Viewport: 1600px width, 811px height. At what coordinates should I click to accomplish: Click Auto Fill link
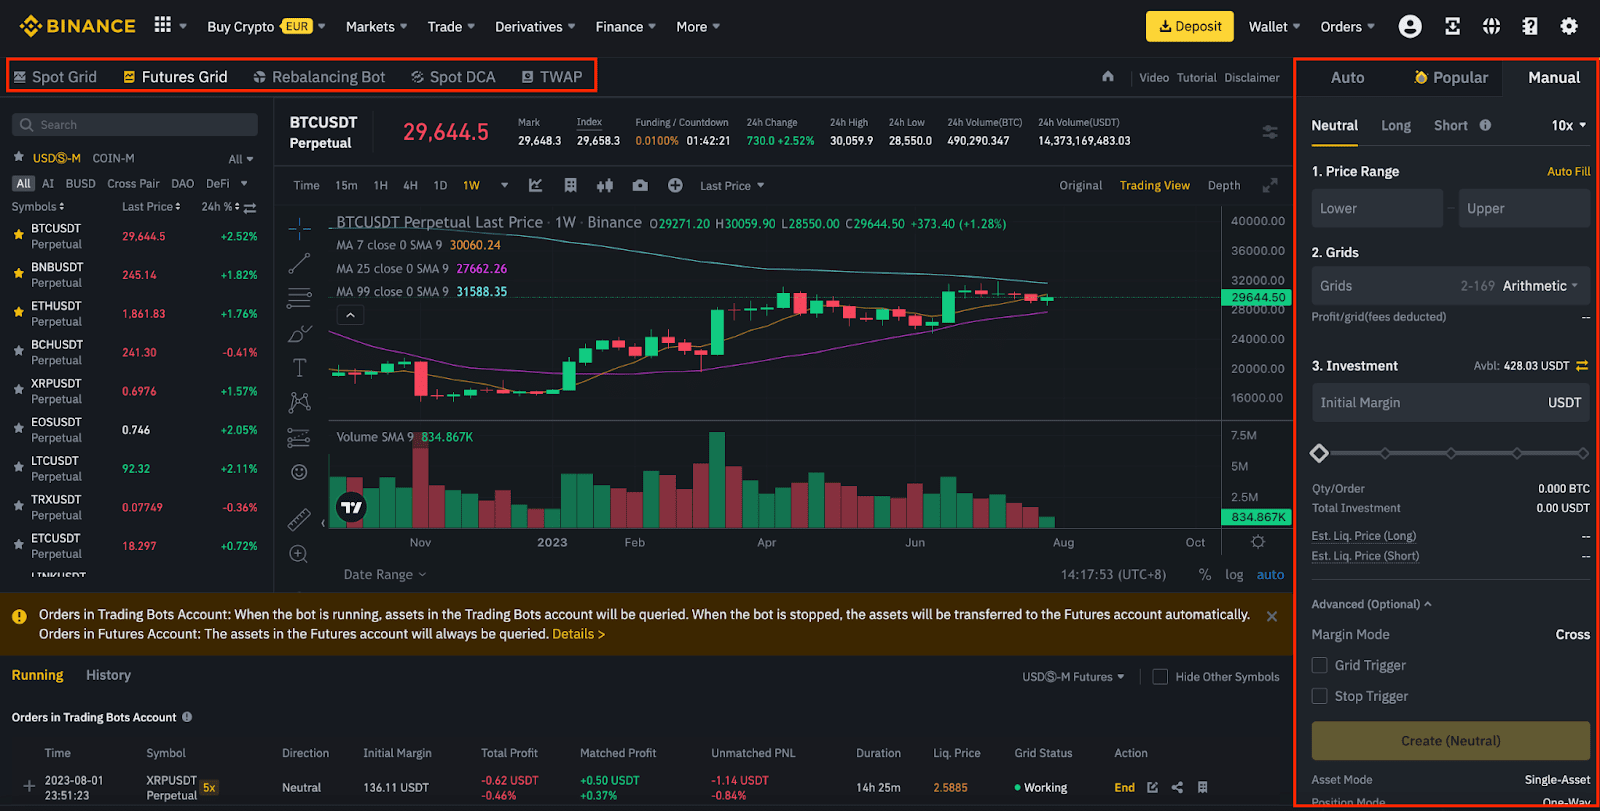click(x=1568, y=172)
